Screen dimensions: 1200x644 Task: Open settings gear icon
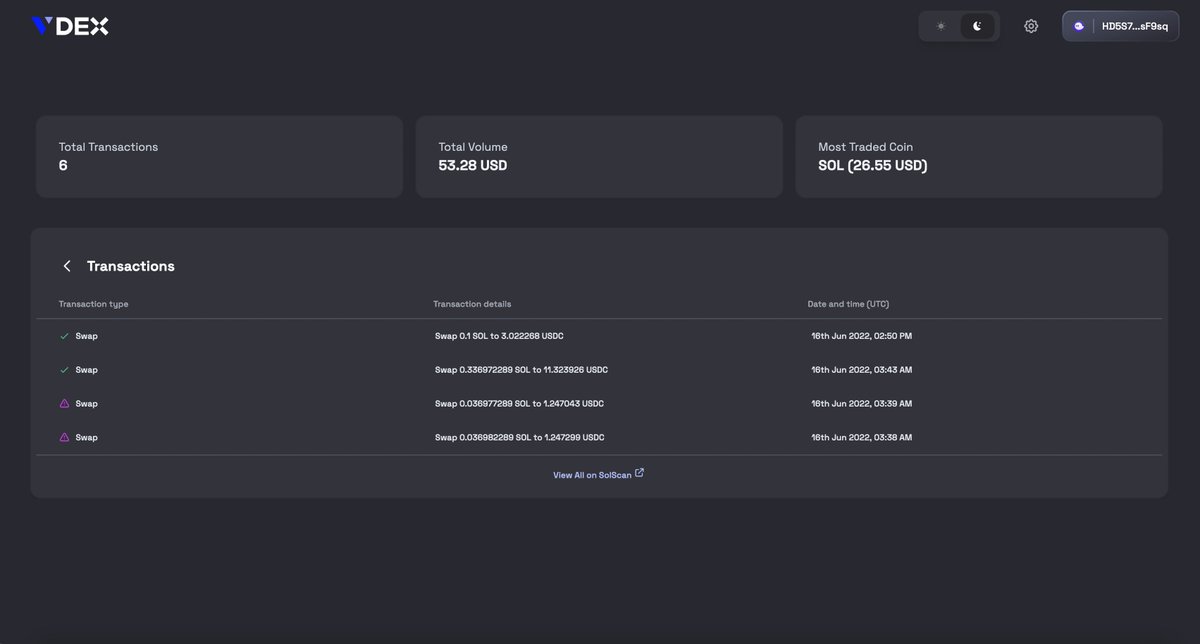point(1031,27)
